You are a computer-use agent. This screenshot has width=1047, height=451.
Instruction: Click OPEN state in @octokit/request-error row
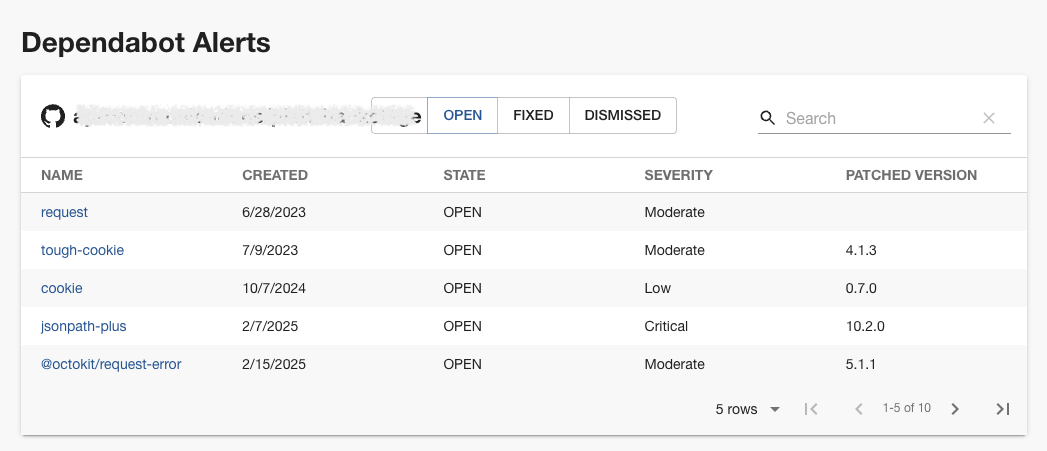tap(462, 365)
